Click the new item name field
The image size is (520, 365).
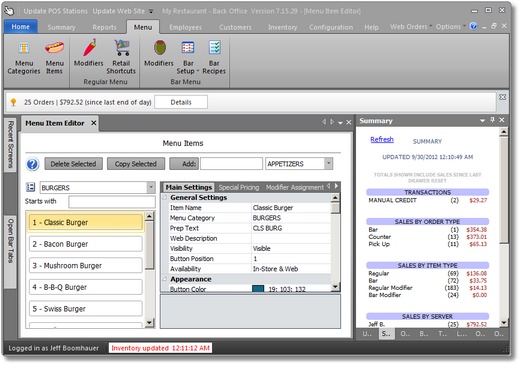[x=231, y=164]
